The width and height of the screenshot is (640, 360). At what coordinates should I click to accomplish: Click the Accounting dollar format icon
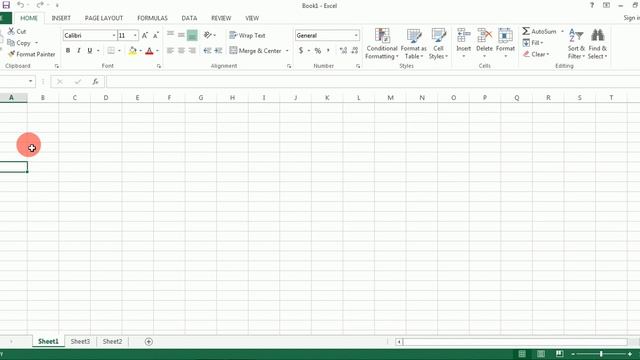coord(301,51)
